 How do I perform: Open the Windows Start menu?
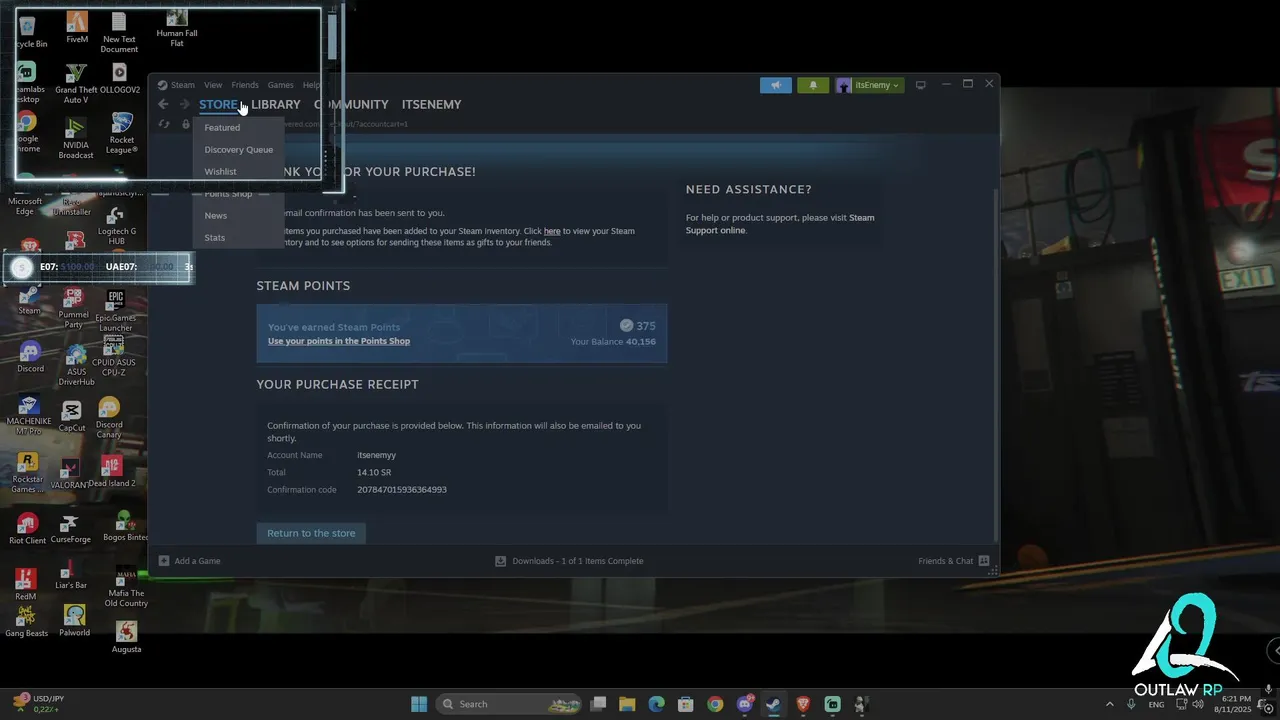pos(419,704)
